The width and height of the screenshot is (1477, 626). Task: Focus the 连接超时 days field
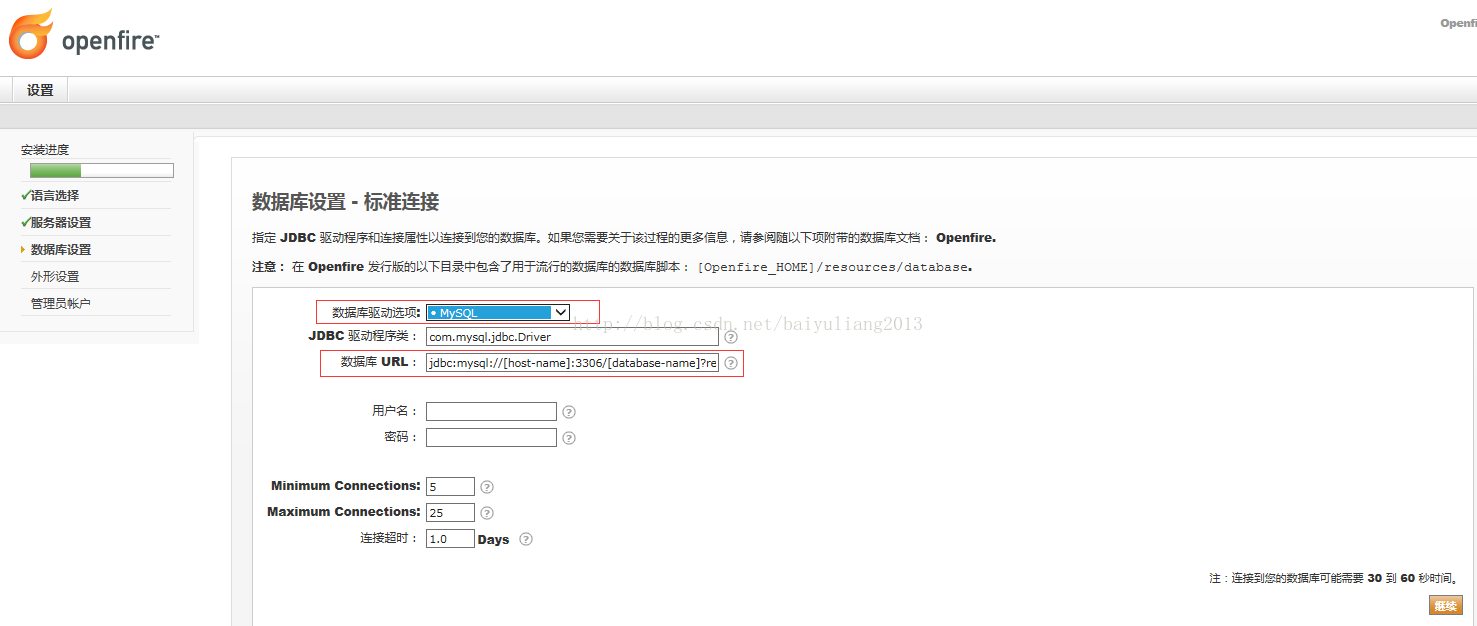450,538
